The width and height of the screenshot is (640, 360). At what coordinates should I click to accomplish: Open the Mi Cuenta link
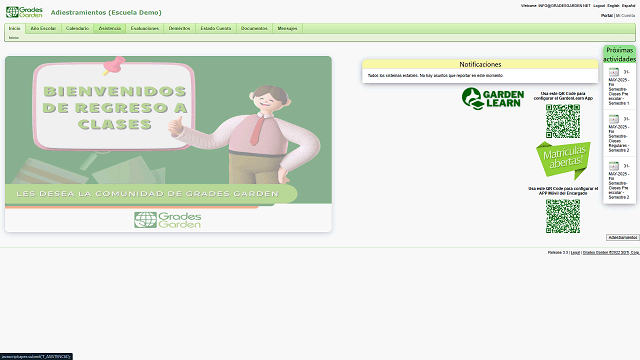pos(625,16)
